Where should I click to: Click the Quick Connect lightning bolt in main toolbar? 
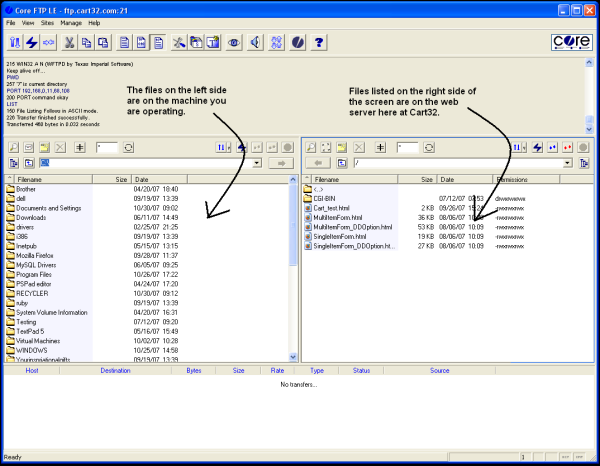click(31, 42)
